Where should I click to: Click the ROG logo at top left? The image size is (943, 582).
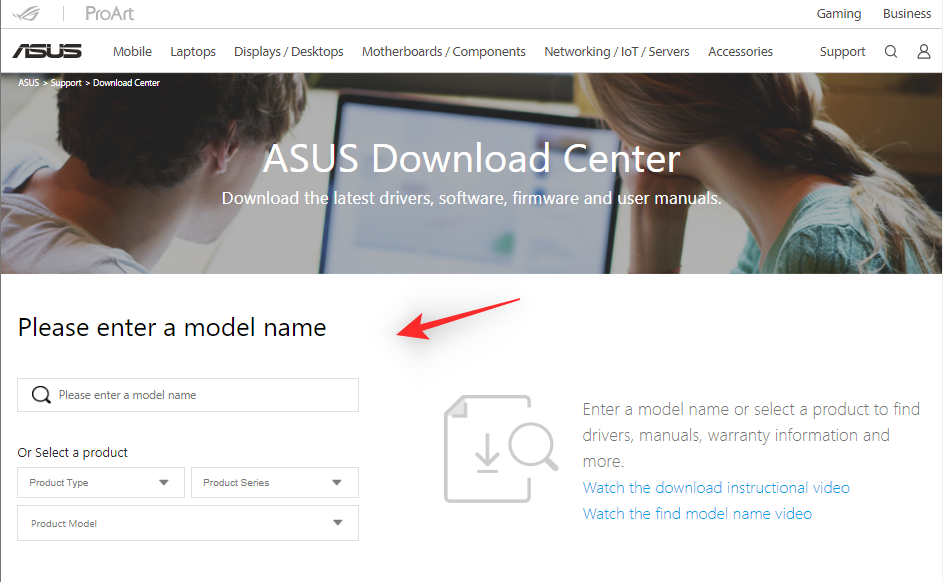(x=30, y=13)
